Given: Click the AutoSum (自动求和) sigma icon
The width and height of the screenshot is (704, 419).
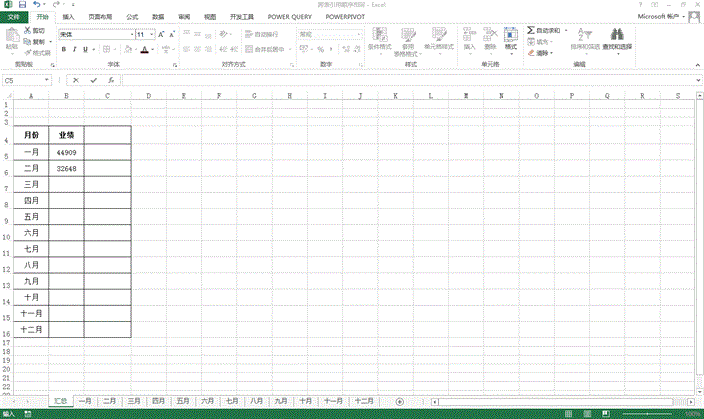Looking at the screenshot, I should point(531,31).
